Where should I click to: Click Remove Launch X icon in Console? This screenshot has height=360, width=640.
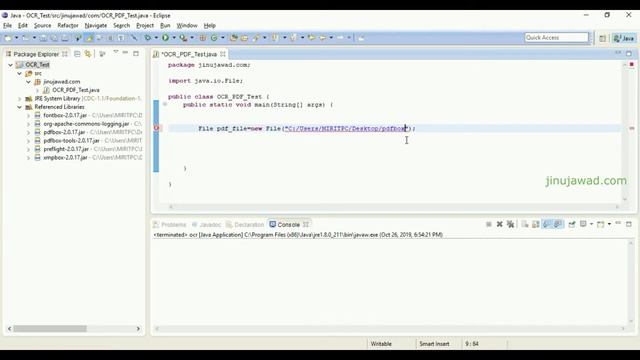[x=500, y=224]
